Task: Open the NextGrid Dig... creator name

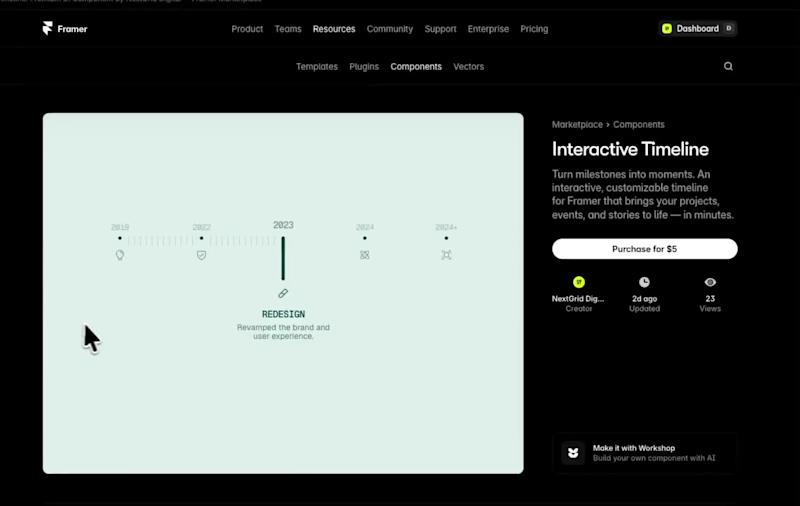Action: [578, 299]
